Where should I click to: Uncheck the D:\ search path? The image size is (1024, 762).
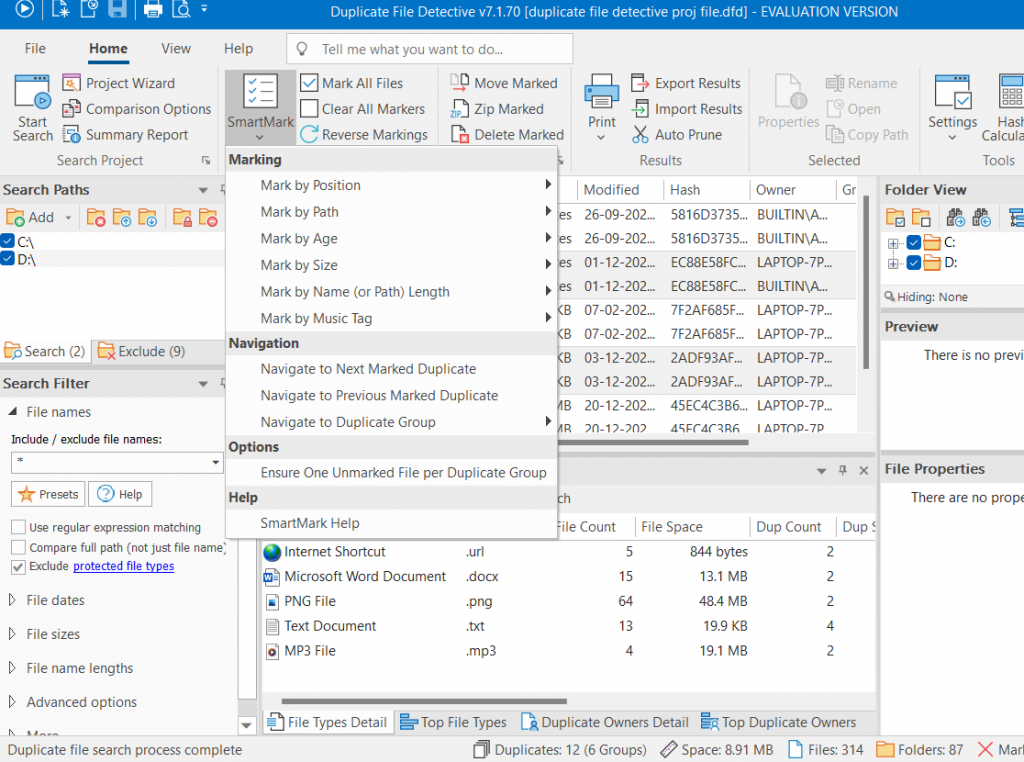pyautogui.click(x=8, y=259)
